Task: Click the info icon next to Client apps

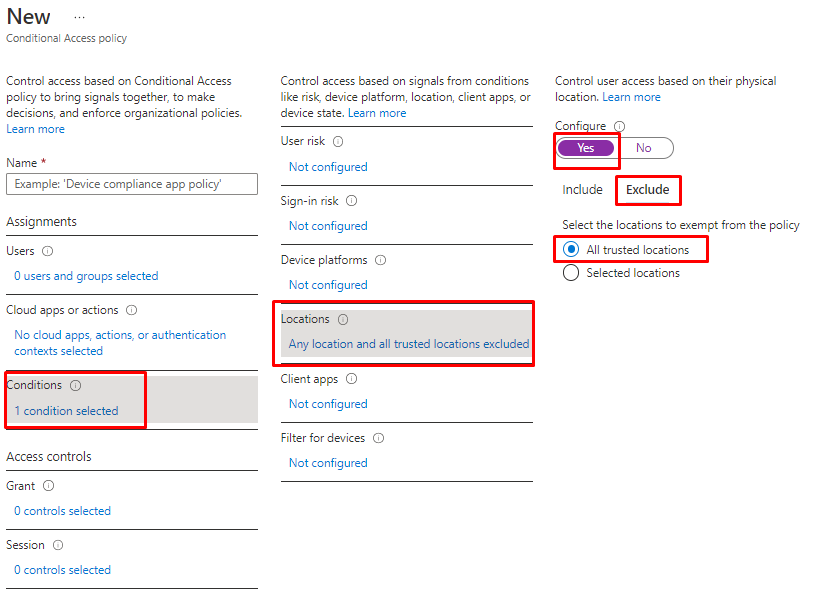Action: (x=351, y=379)
